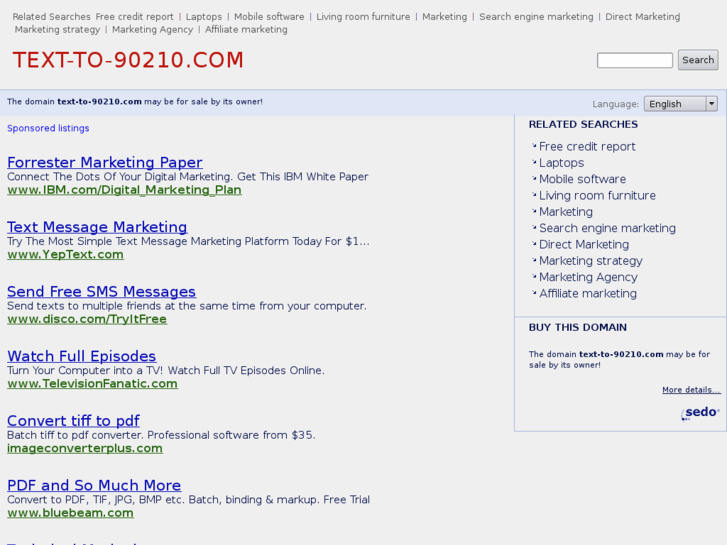Viewport: 727px width, 545px height.
Task: Click Laptops in top related searches
Action: point(204,17)
